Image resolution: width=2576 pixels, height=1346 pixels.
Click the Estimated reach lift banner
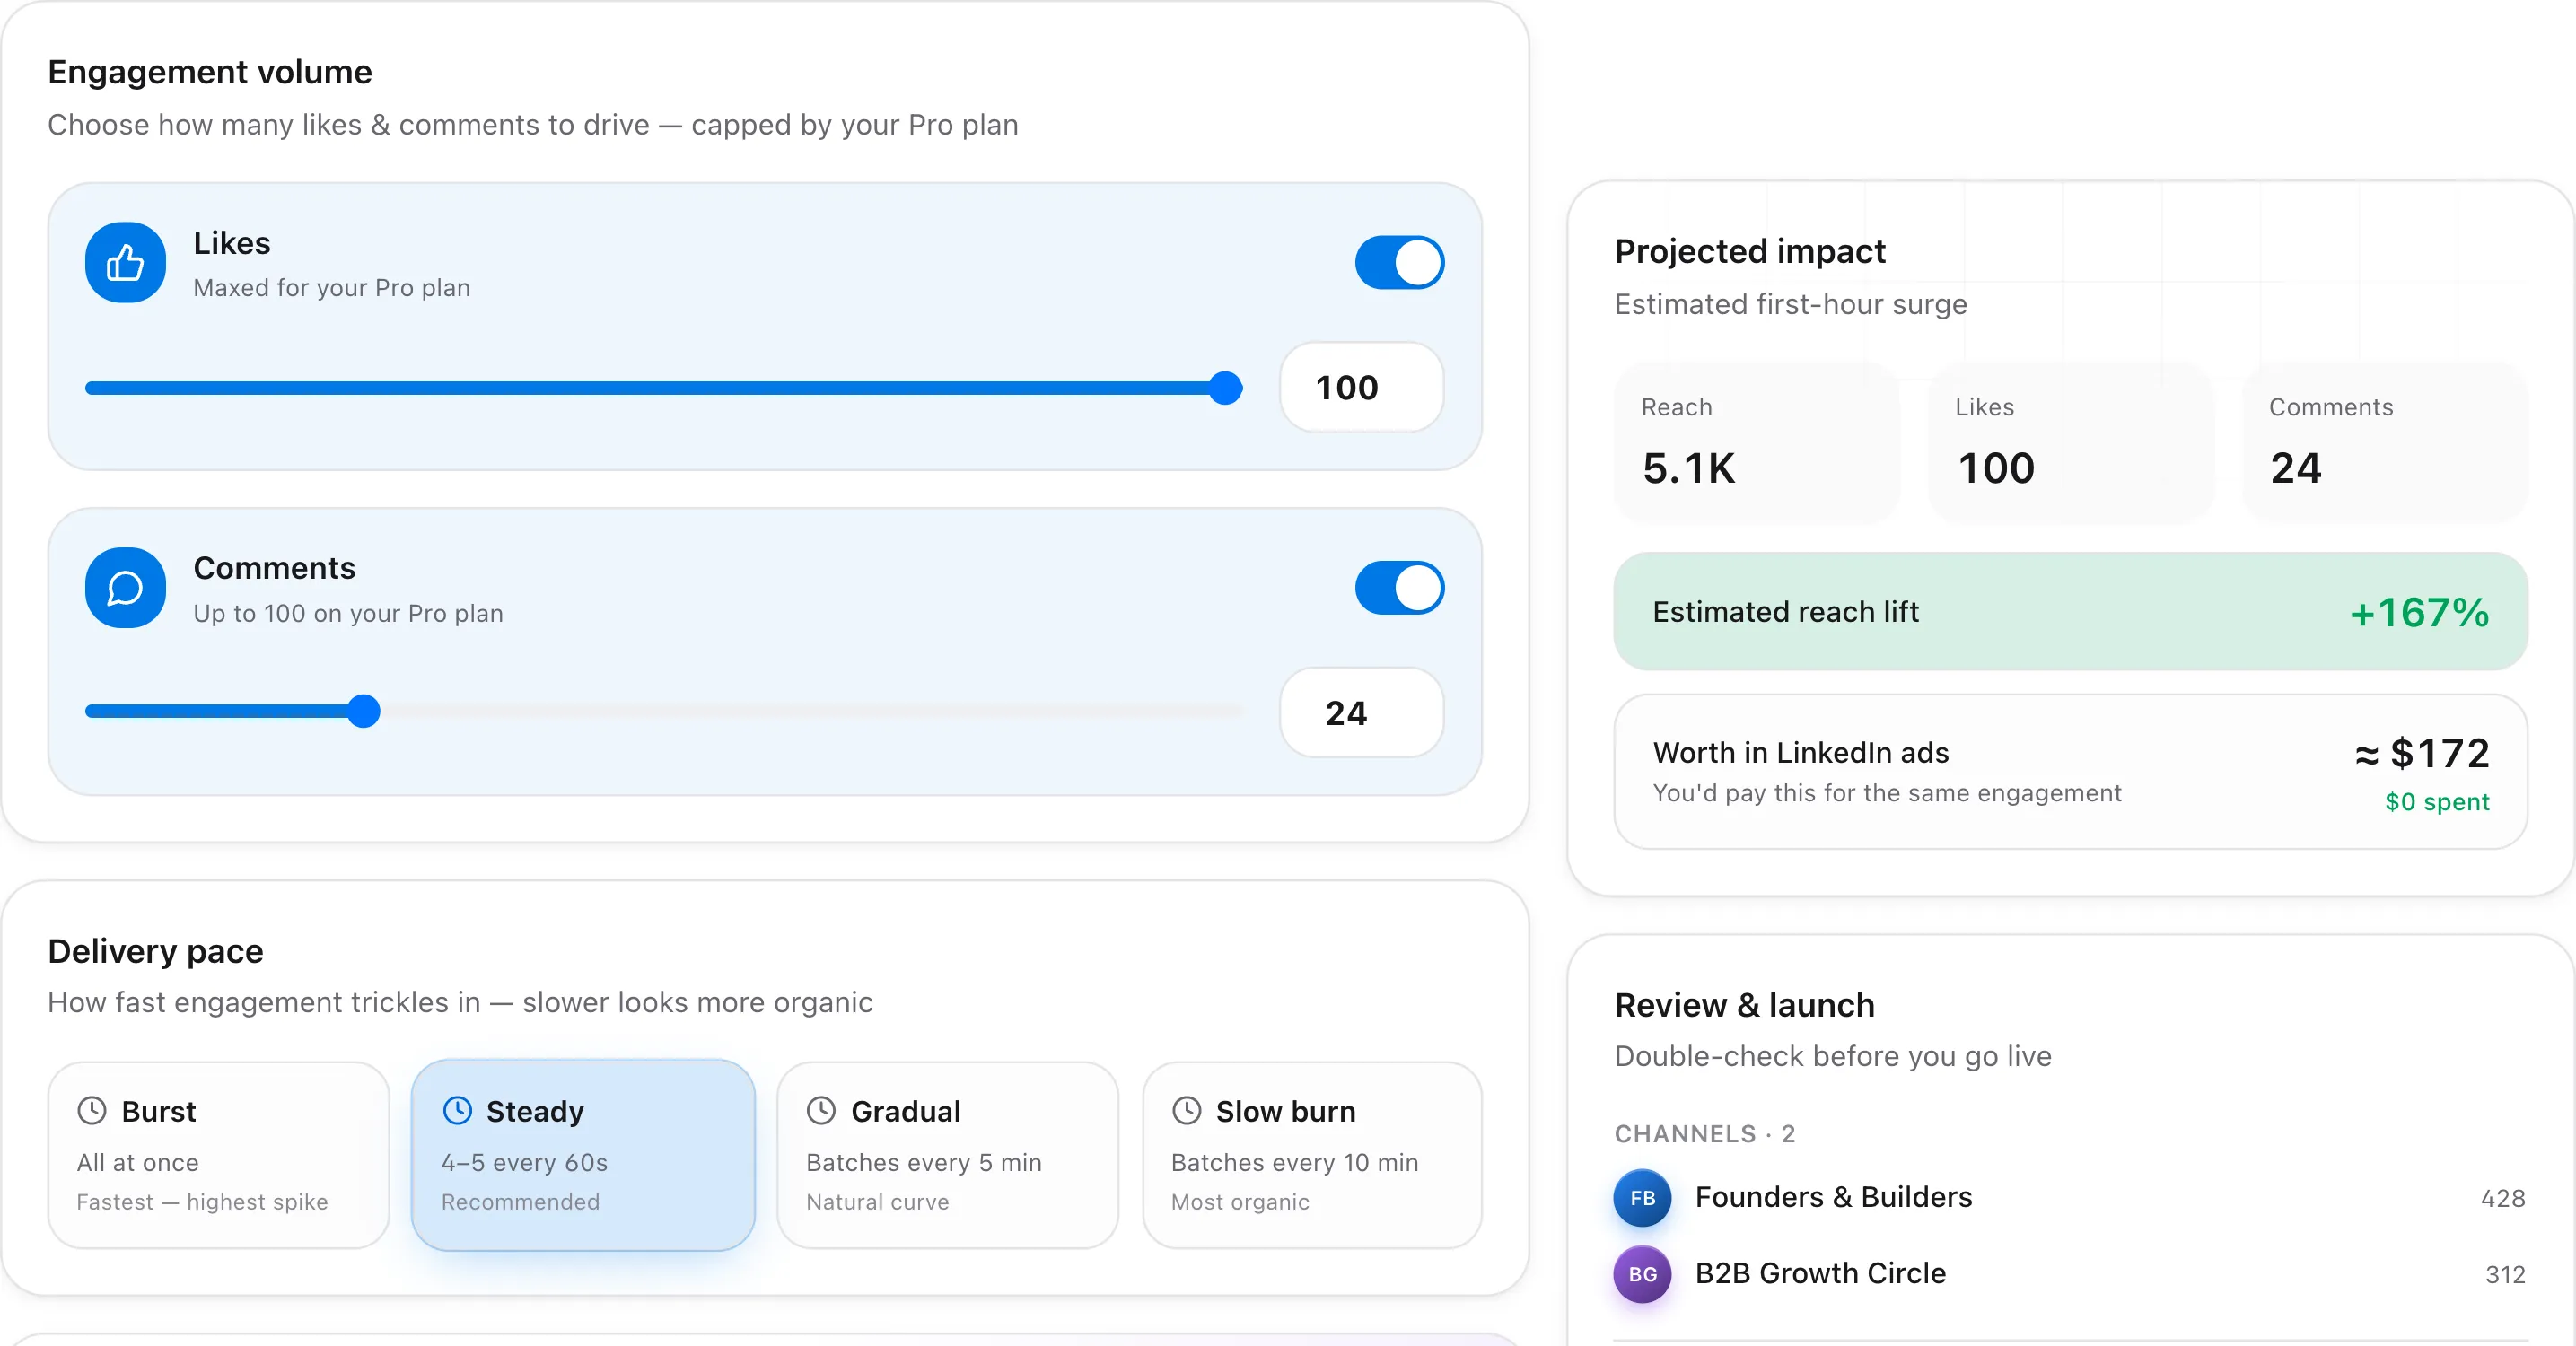point(2070,612)
